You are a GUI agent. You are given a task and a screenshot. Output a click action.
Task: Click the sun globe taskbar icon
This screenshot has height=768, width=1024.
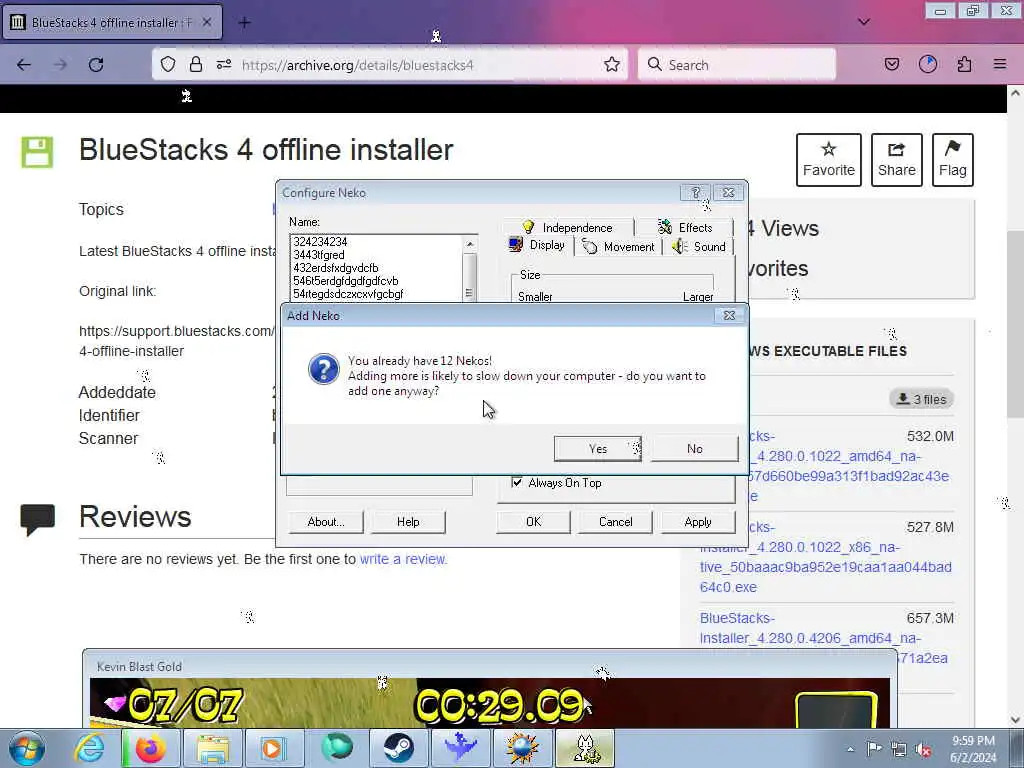[522, 748]
